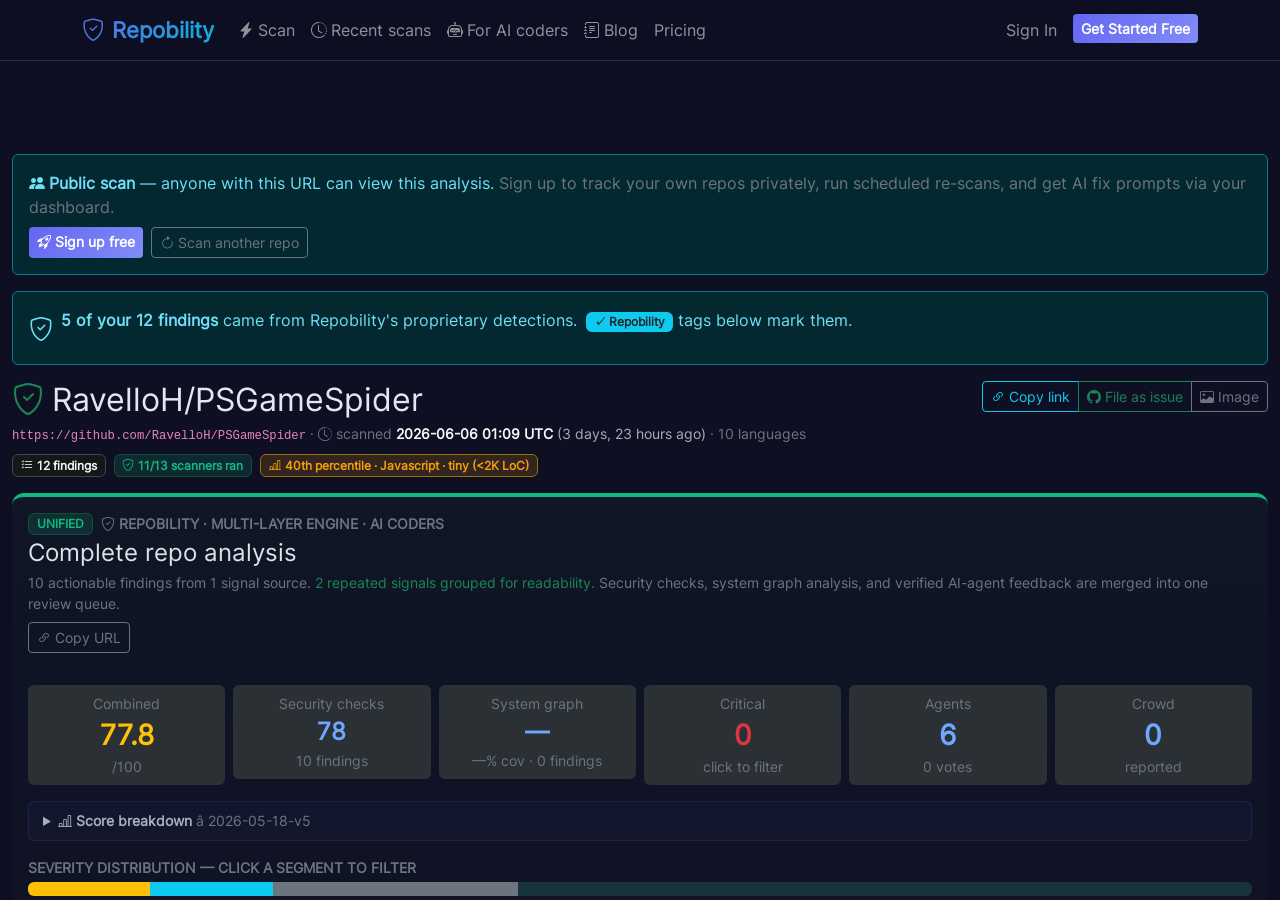This screenshot has height=900, width=1280.
Task: Click the '2 repeated signals grouped for readability' text
Action: pos(453,582)
